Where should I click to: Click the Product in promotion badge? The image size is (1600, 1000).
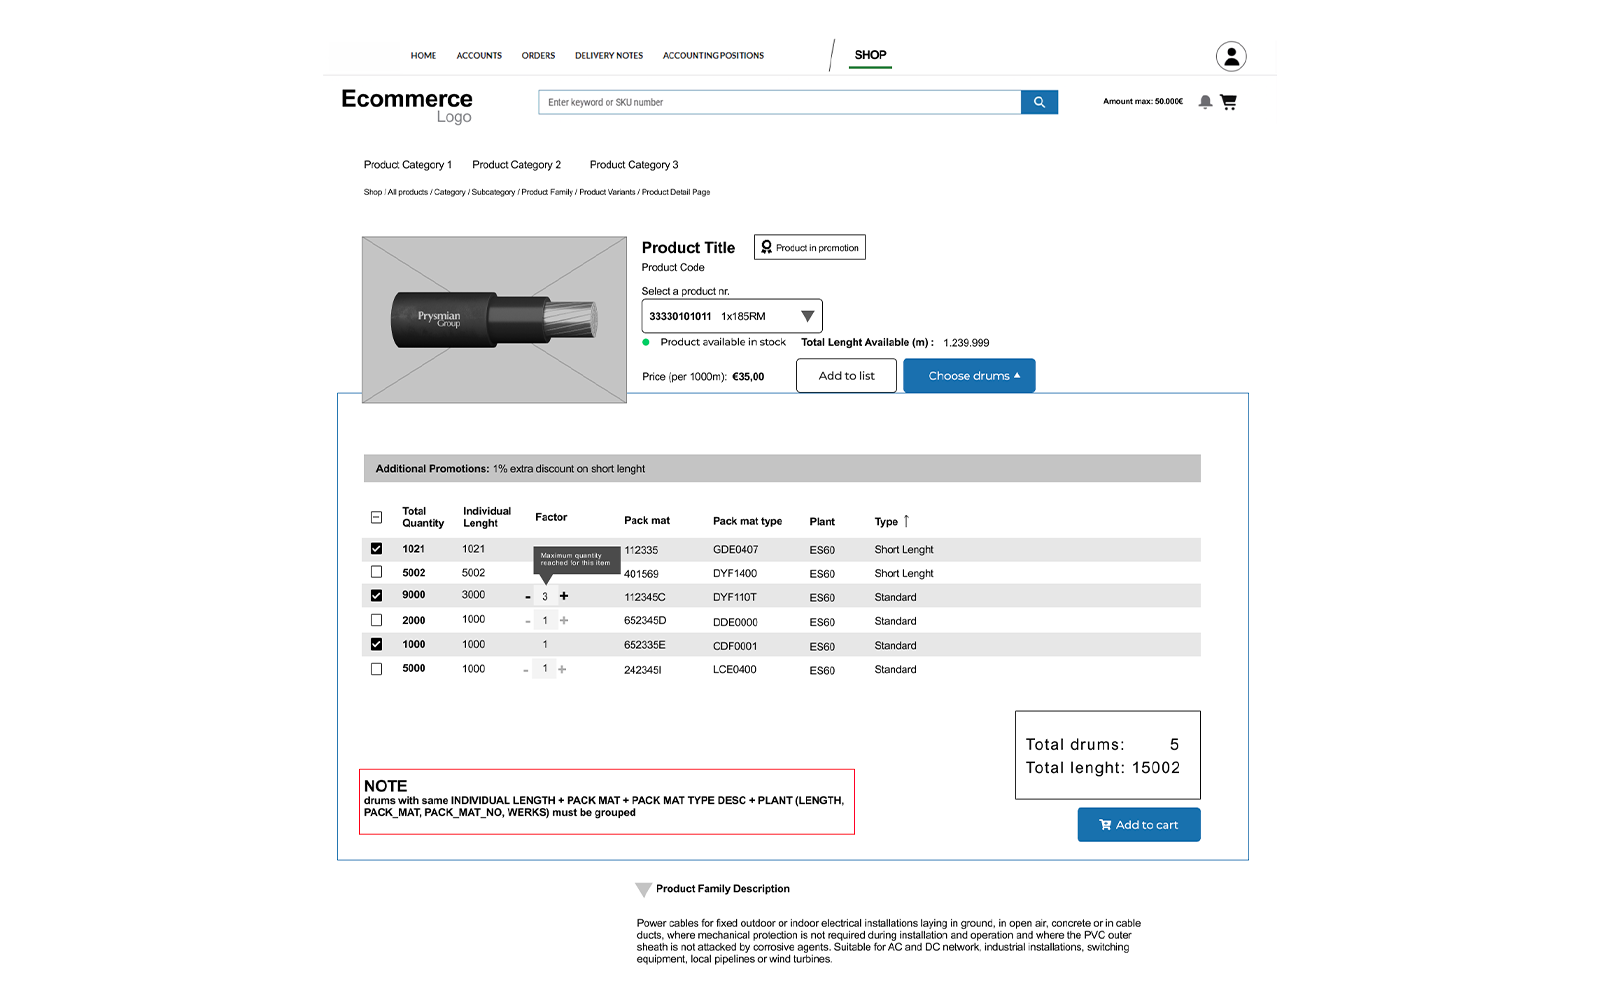[810, 247]
